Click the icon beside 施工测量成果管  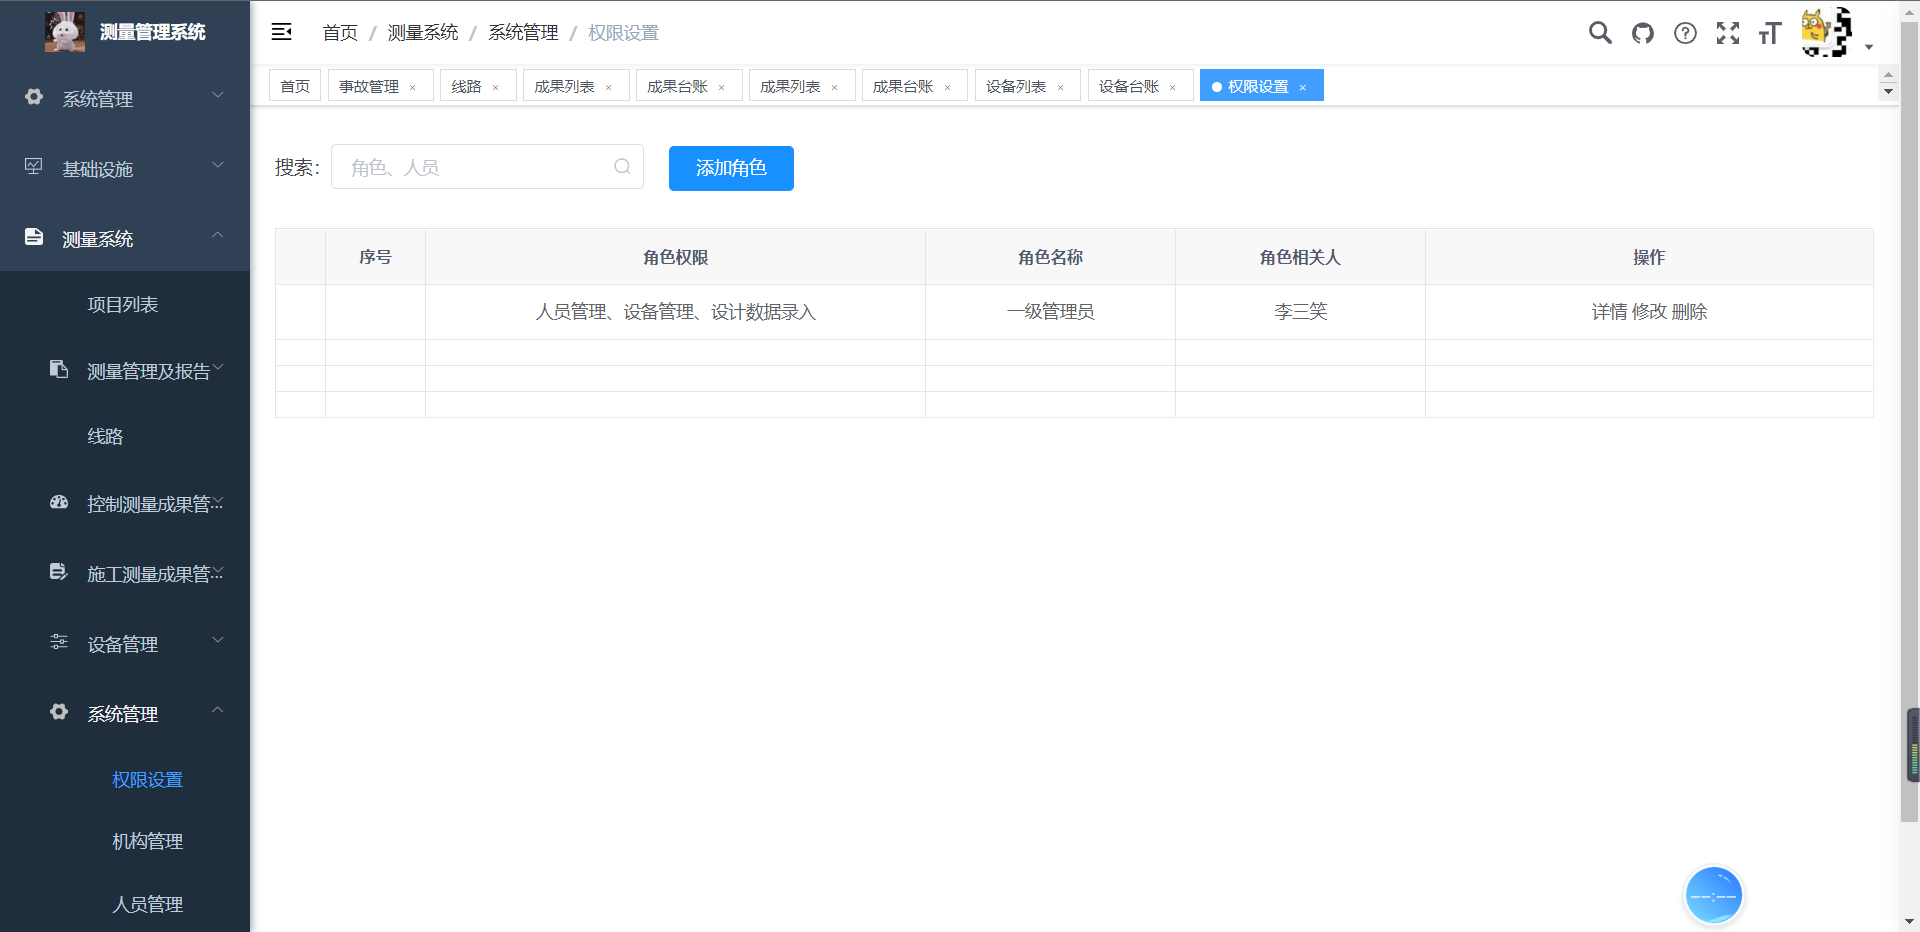click(x=59, y=572)
